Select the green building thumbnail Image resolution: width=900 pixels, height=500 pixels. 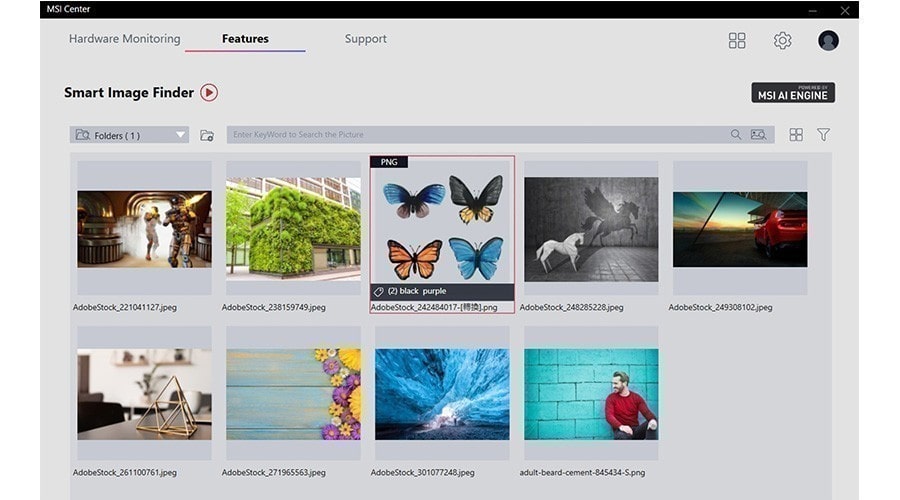pos(293,228)
